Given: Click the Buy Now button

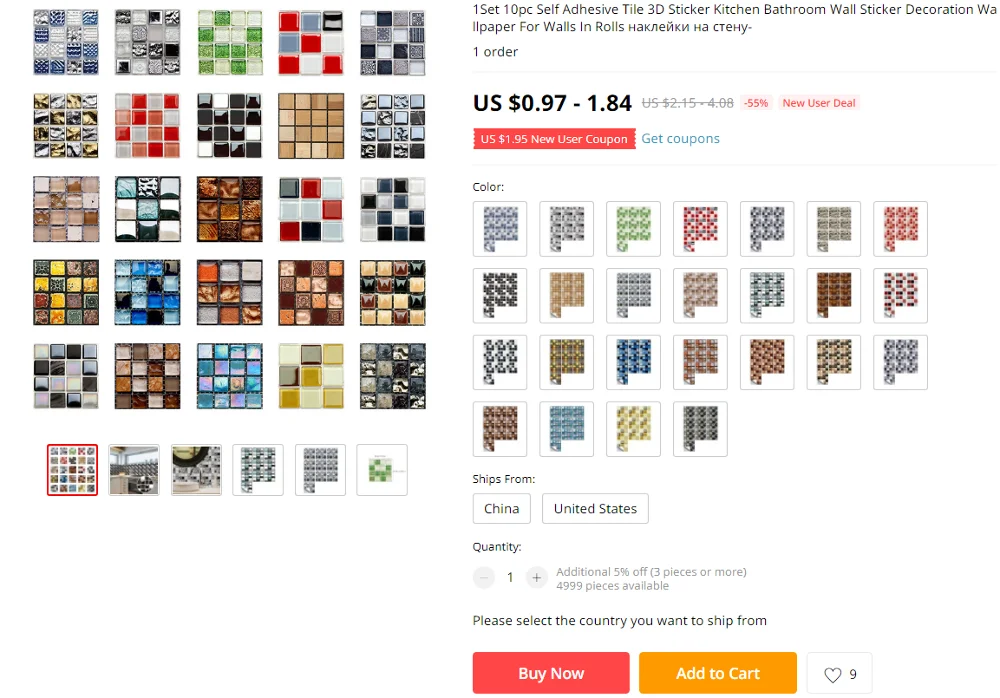Looking at the screenshot, I should [x=551, y=673].
